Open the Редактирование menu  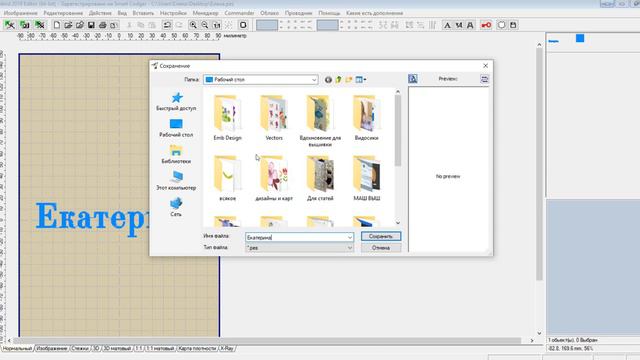(x=63, y=13)
